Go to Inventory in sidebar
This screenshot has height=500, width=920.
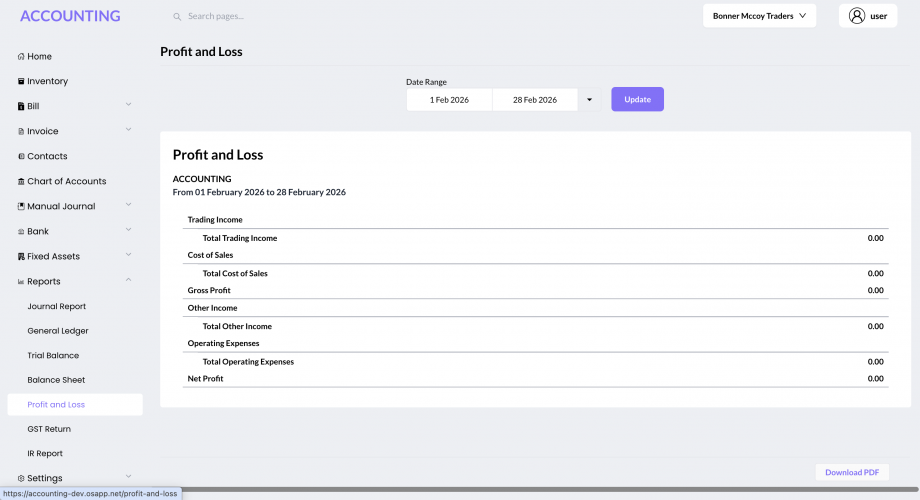point(48,82)
